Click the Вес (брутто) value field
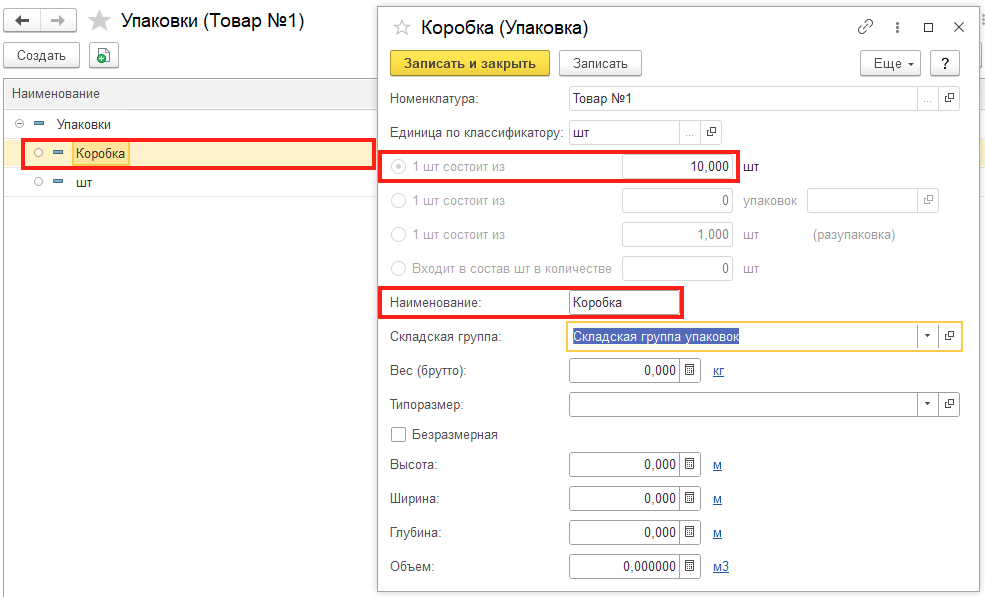Viewport: 985px width, 597px height. [x=624, y=370]
